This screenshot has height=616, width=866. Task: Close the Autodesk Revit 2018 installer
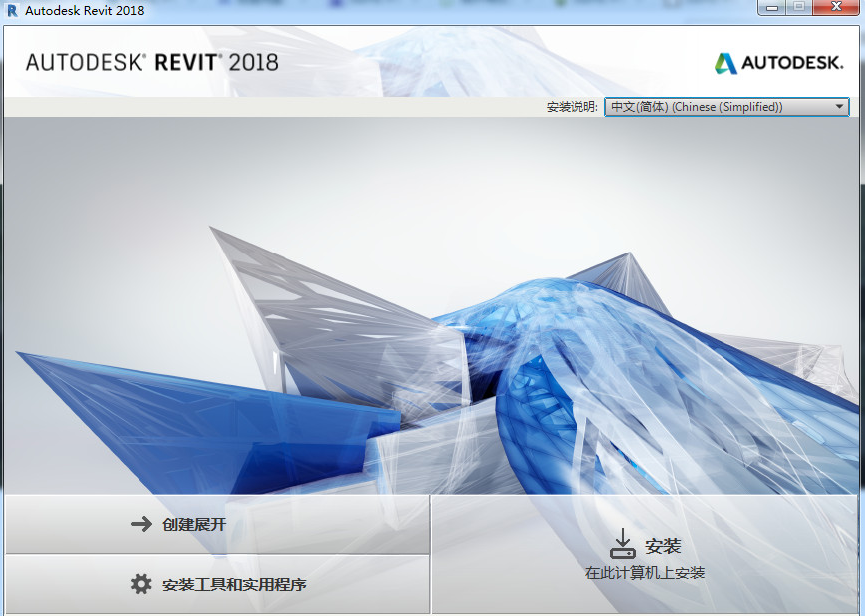pos(836,8)
